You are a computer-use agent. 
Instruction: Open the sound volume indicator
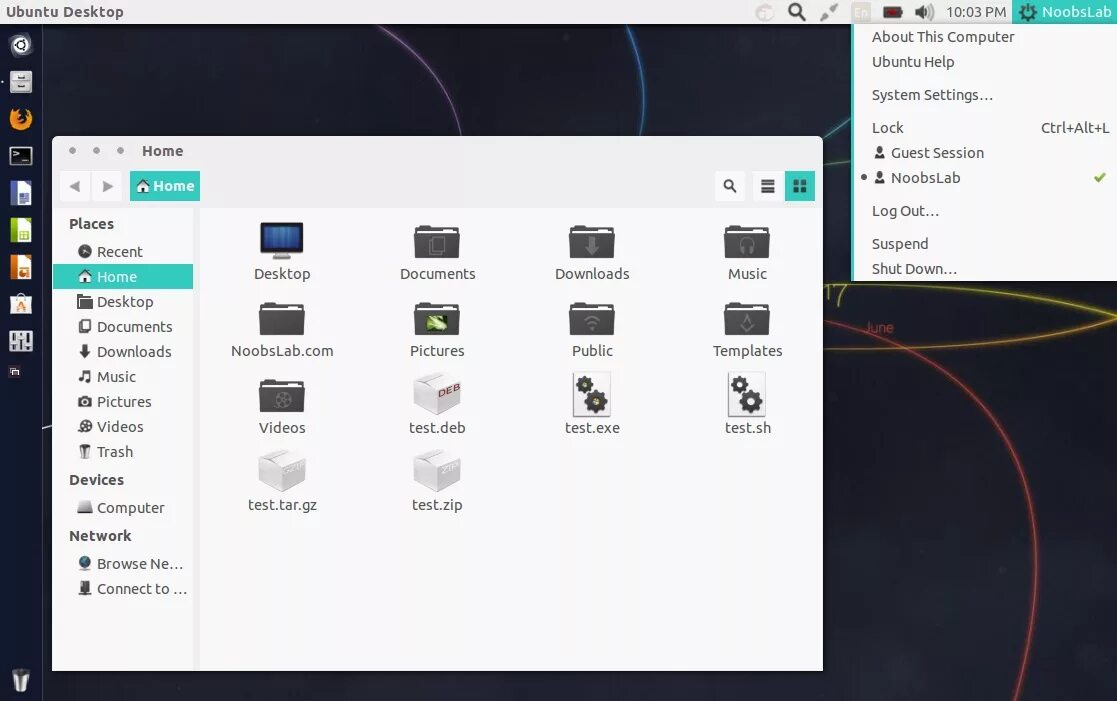point(924,11)
